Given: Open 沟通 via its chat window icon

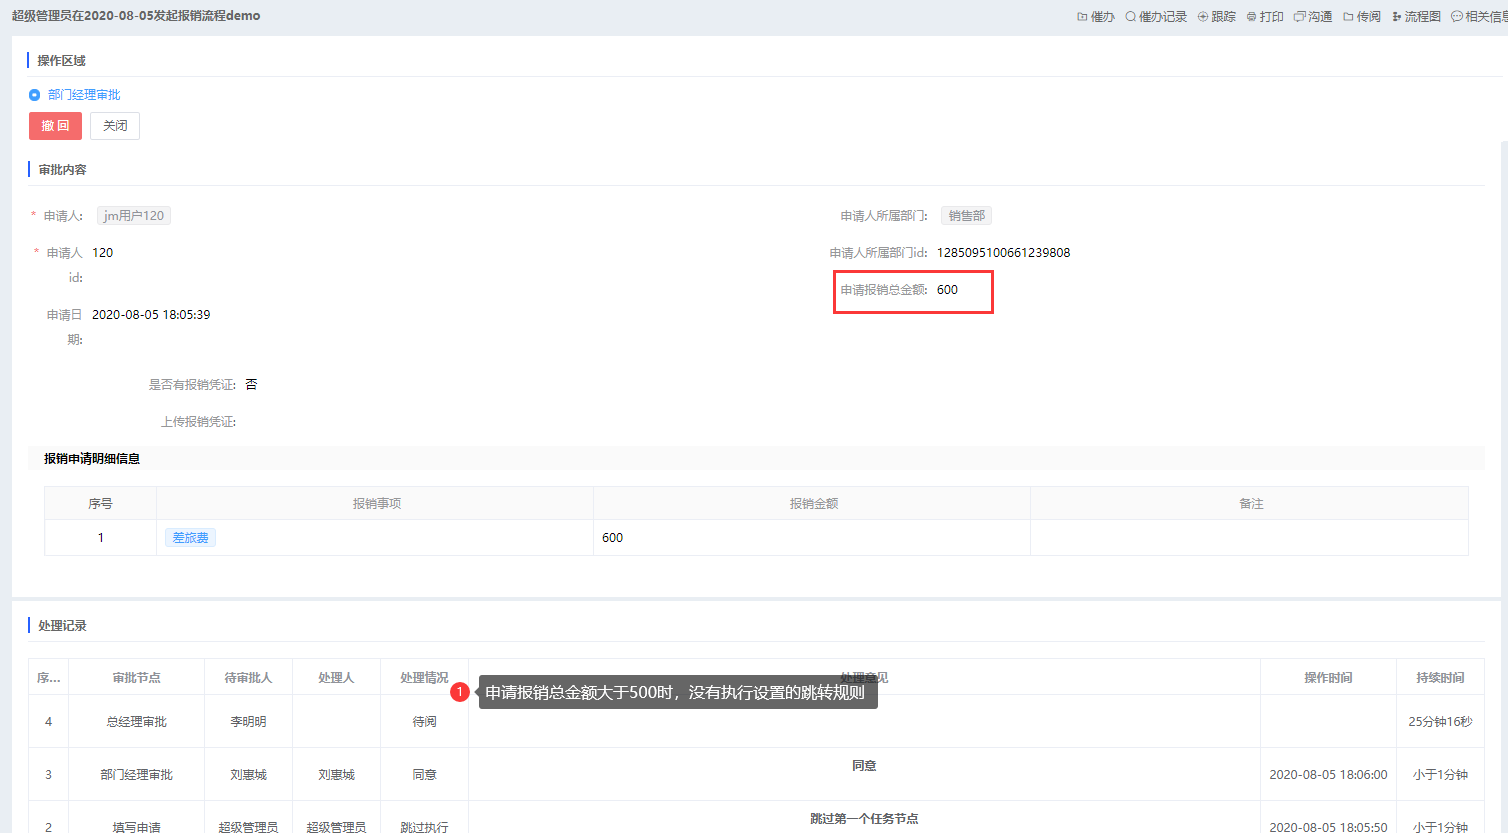Looking at the screenshot, I should pyautogui.click(x=1299, y=17).
